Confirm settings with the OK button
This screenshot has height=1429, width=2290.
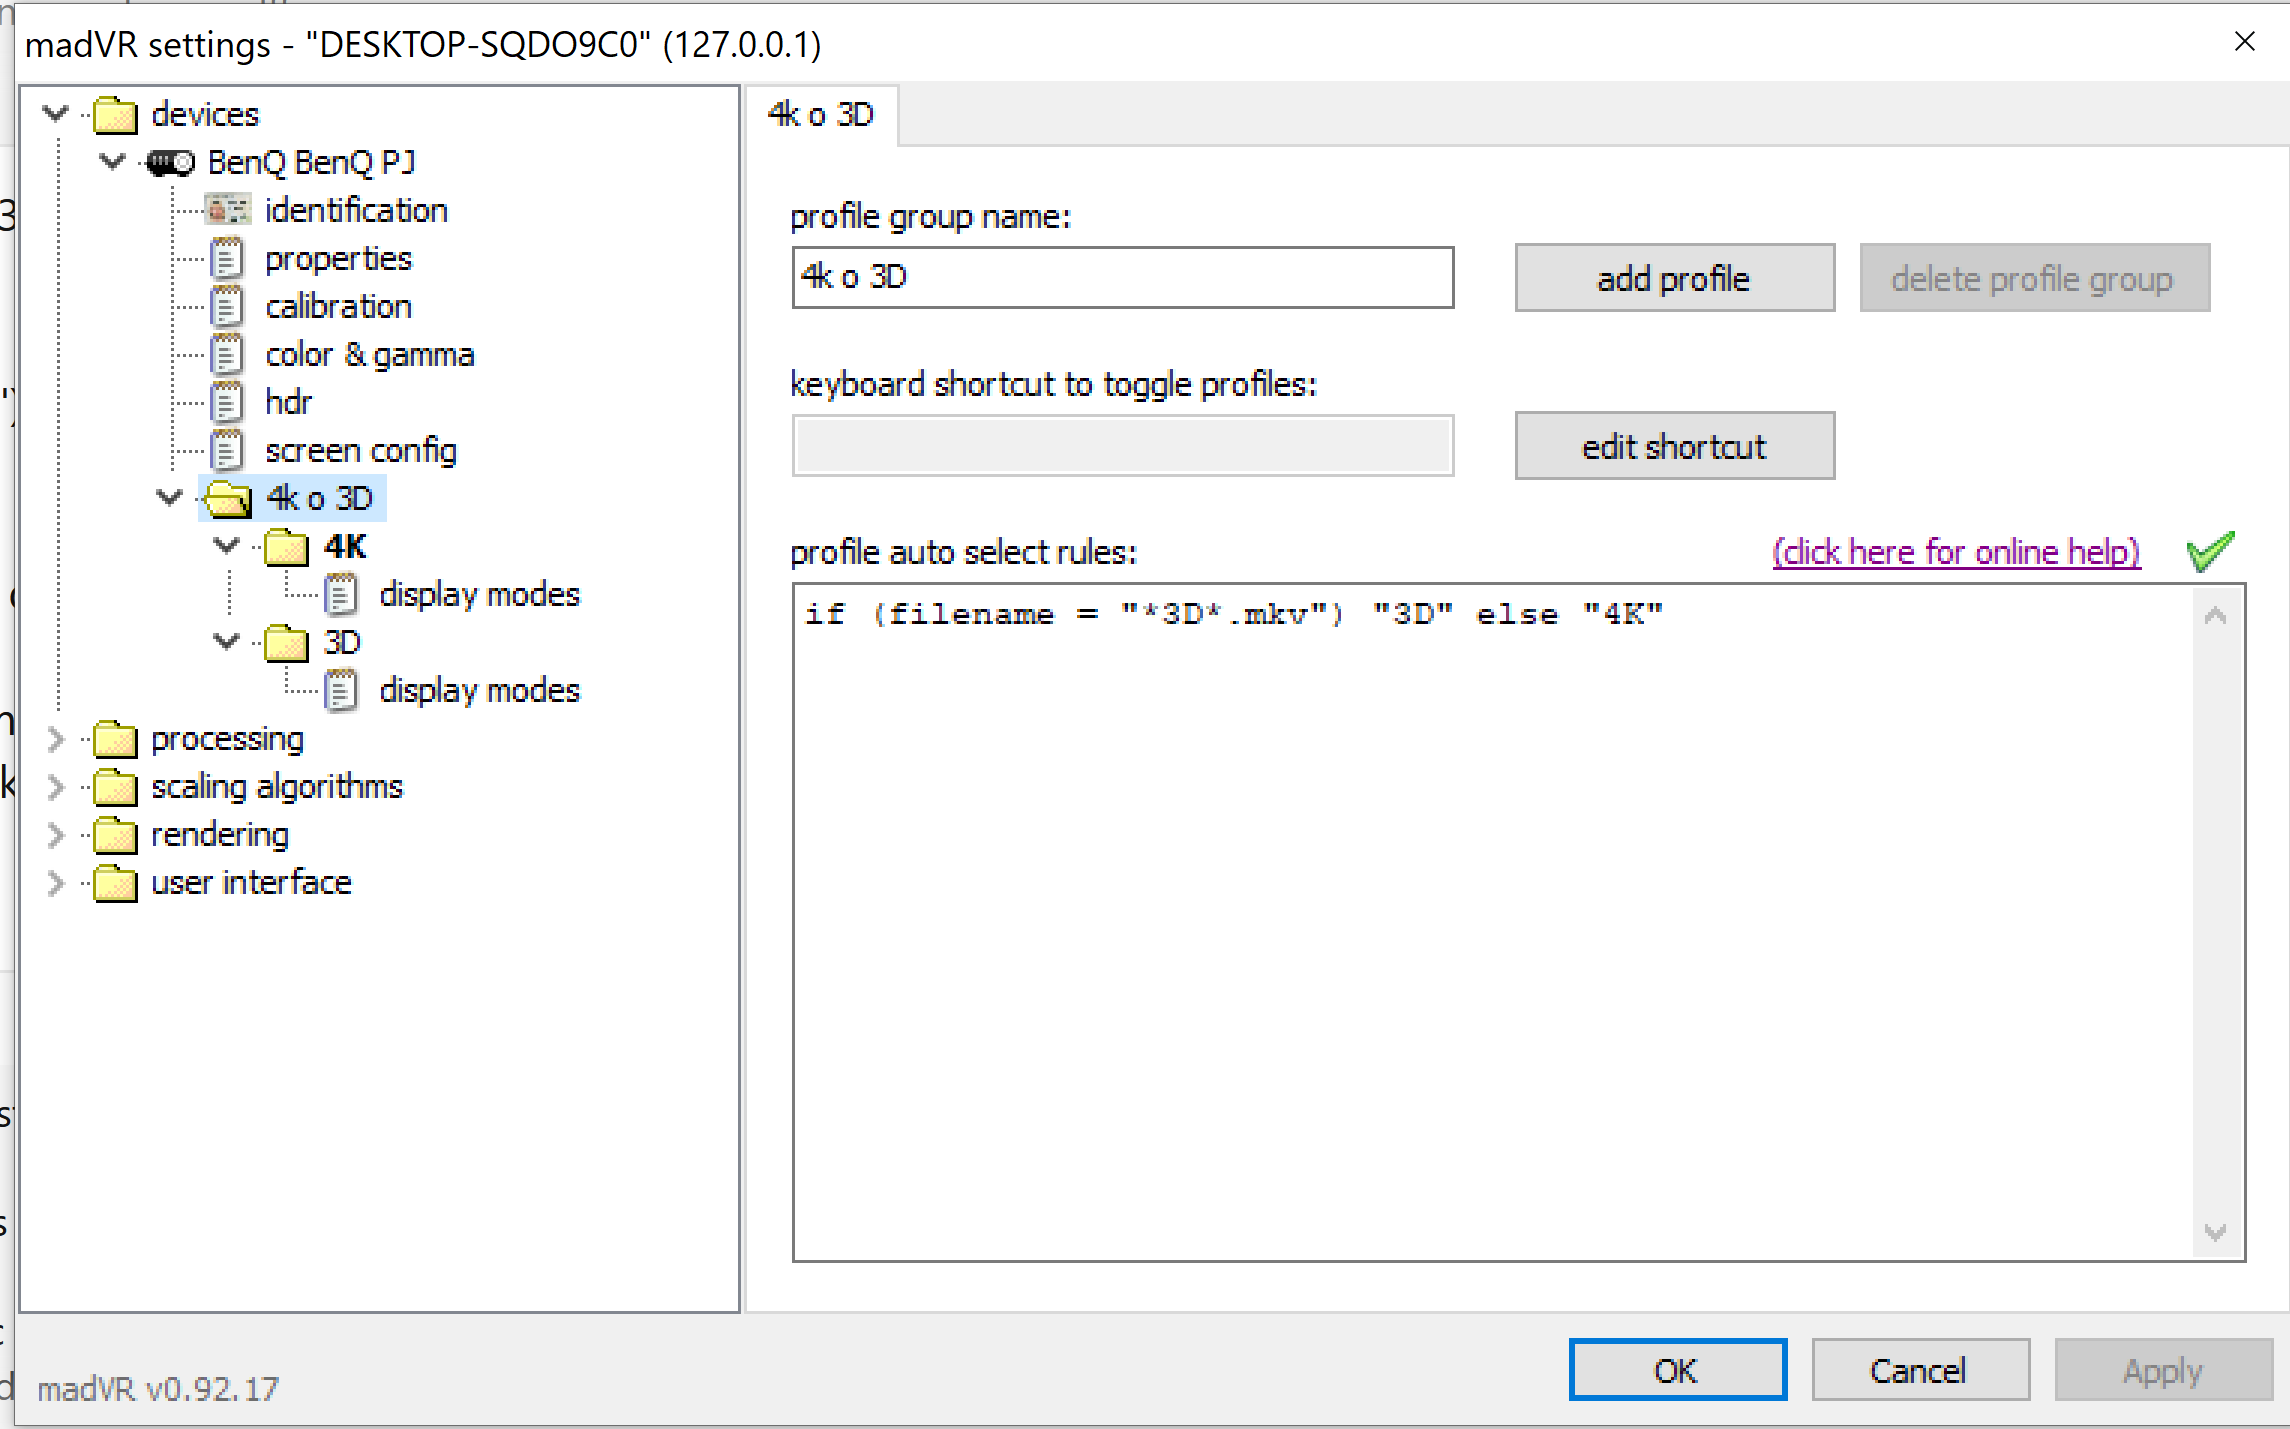[x=1677, y=1370]
